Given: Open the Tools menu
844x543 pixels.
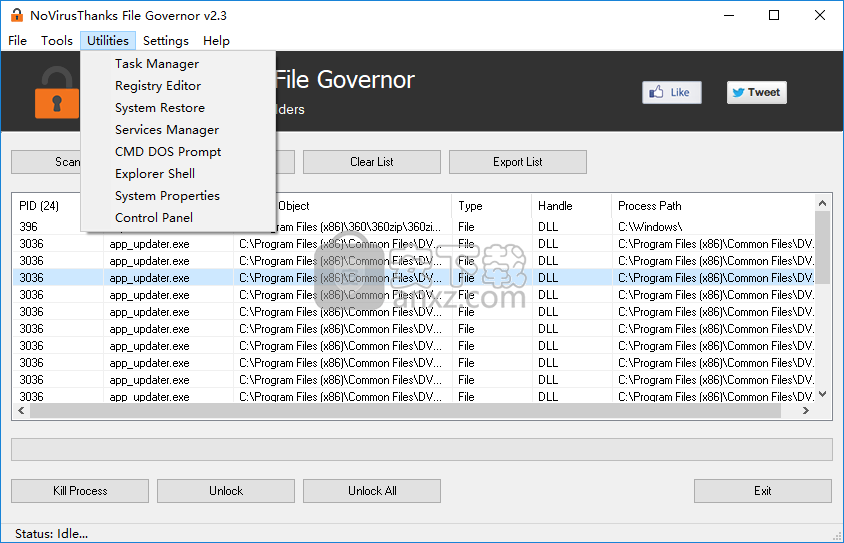Looking at the screenshot, I should [57, 41].
